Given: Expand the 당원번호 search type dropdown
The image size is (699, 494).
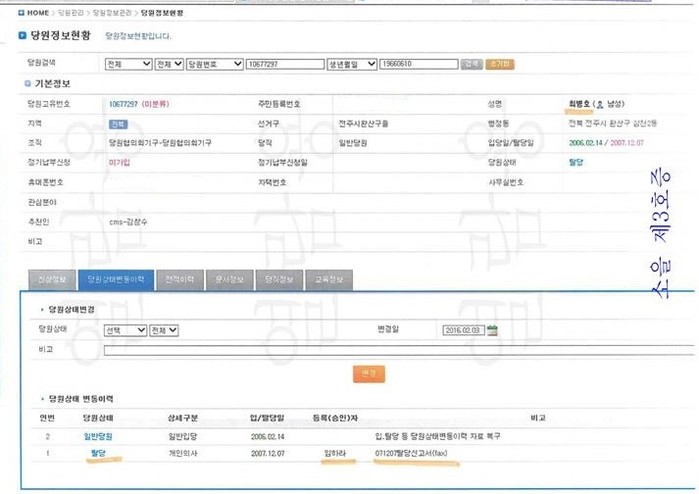Looking at the screenshot, I should point(213,64).
